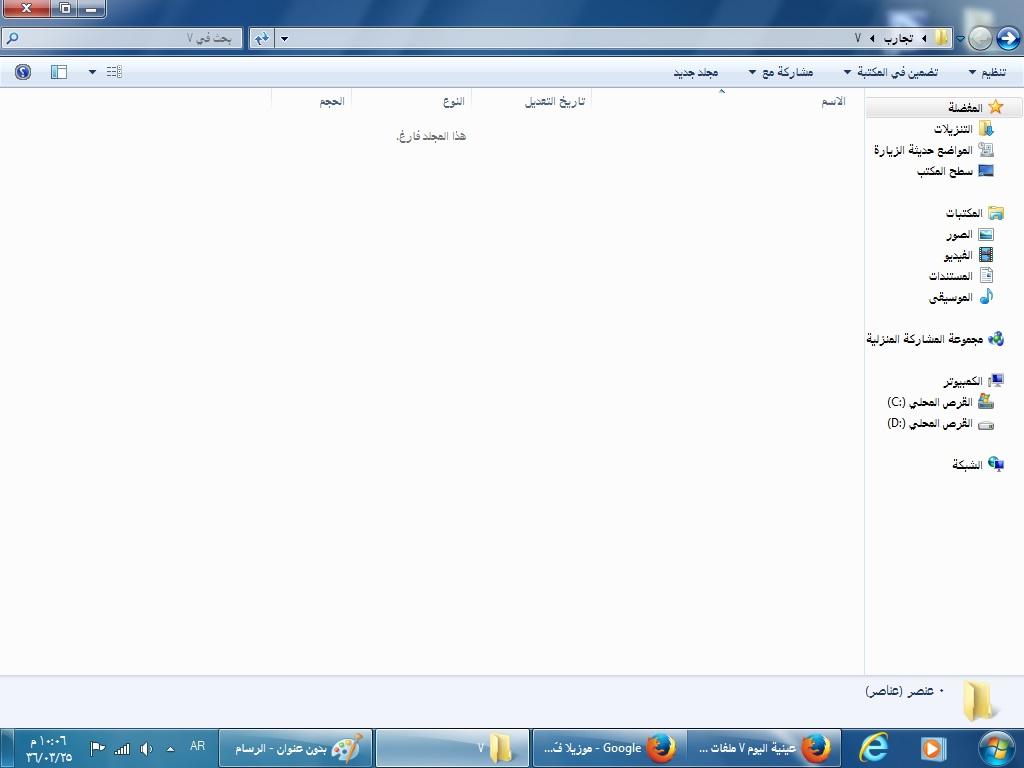This screenshot has height=768, width=1024.
Task: Click the change view icon
Action: pyautogui.click(x=114, y=72)
